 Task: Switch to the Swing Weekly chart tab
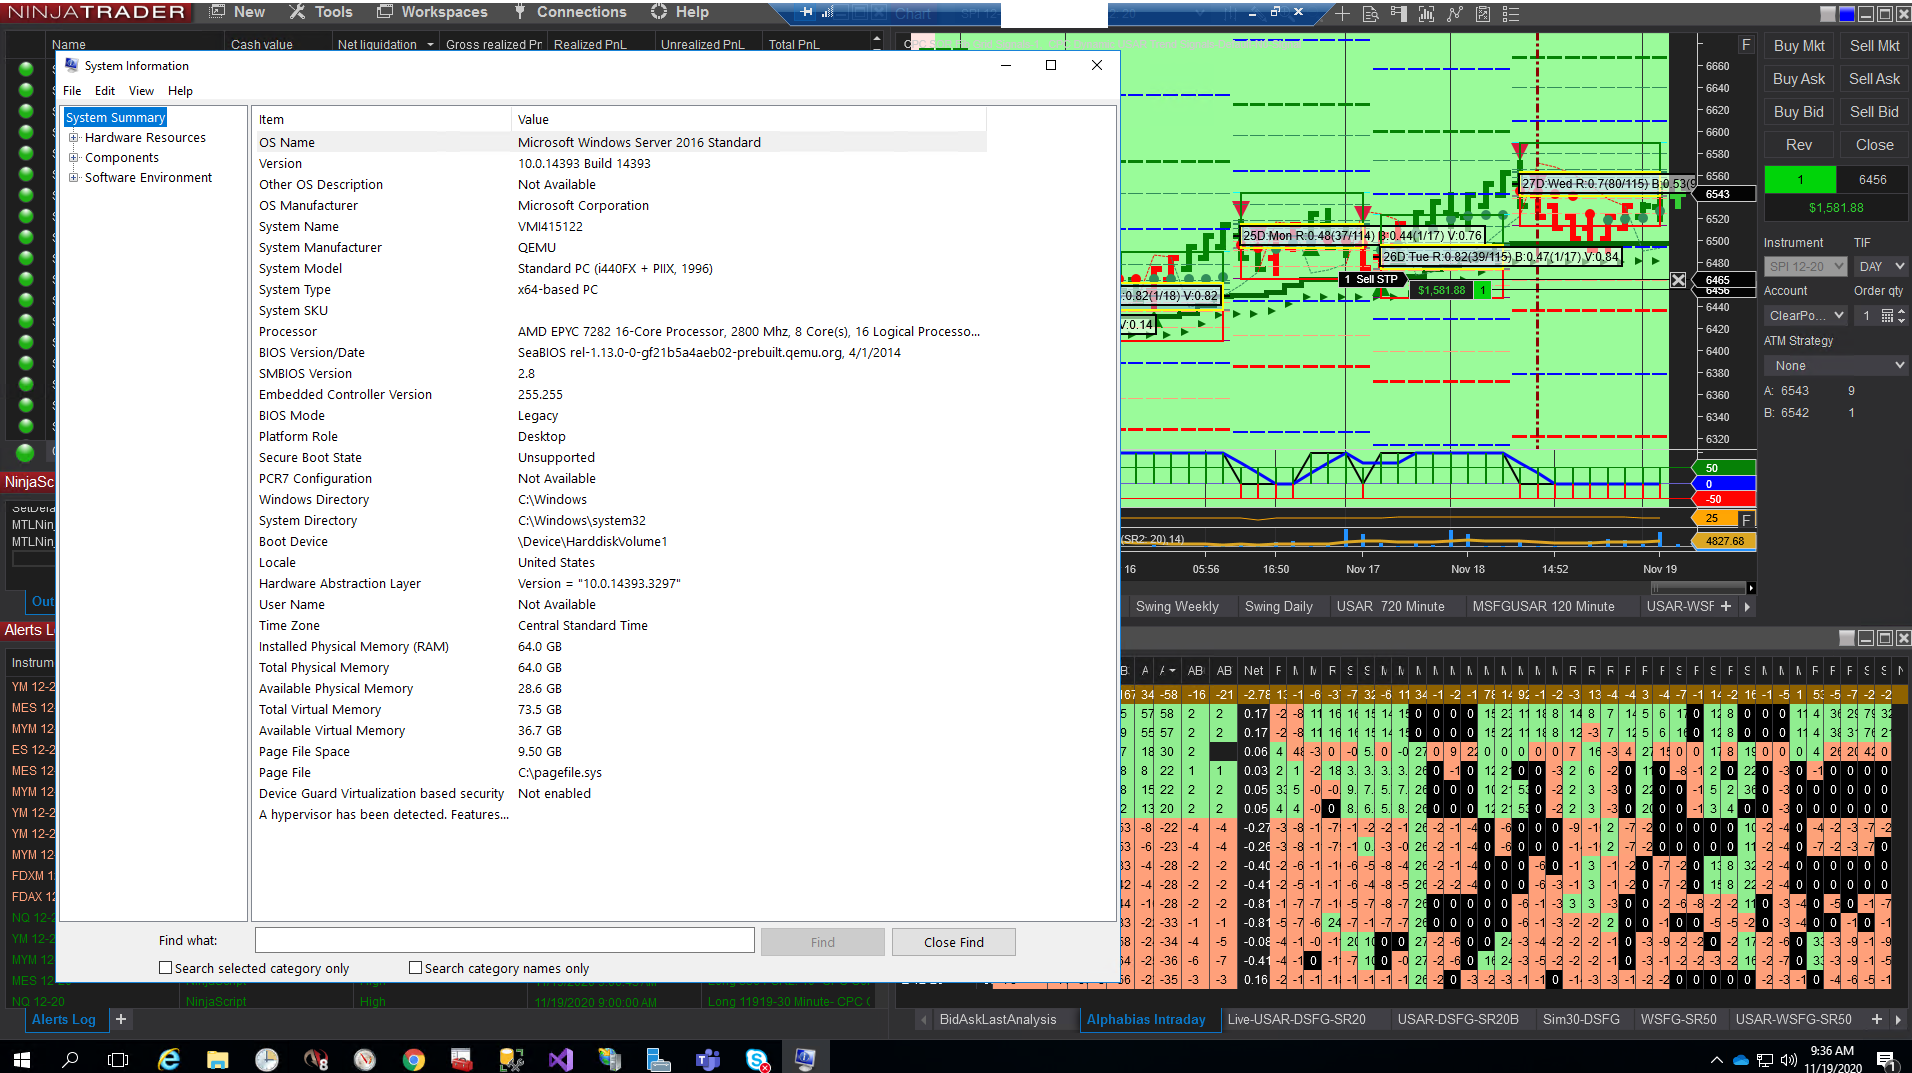[1177, 606]
